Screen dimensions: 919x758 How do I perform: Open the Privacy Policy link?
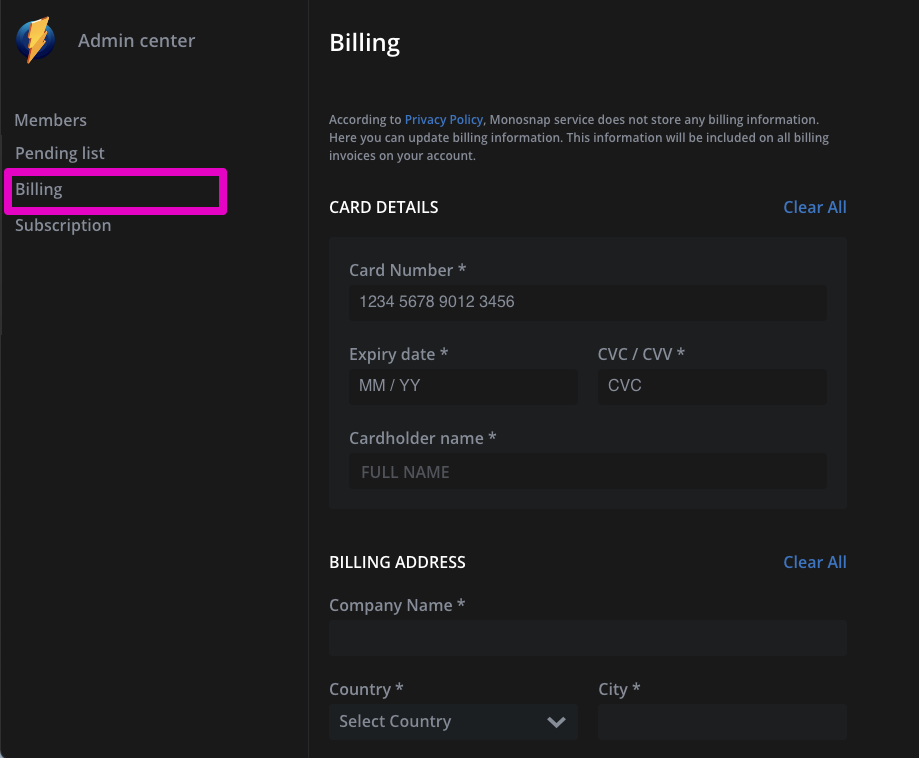coord(444,119)
